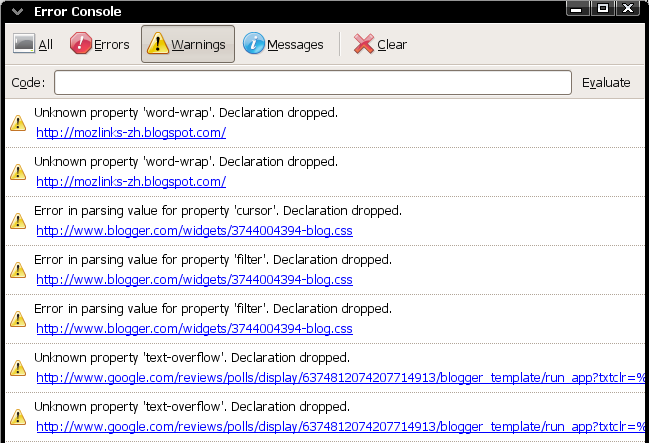Image resolution: width=649 pixels, height=443 pixels.
Task: Click warning icon beside first 'text-overflow' entry
Action: click(x=18, y=368)
